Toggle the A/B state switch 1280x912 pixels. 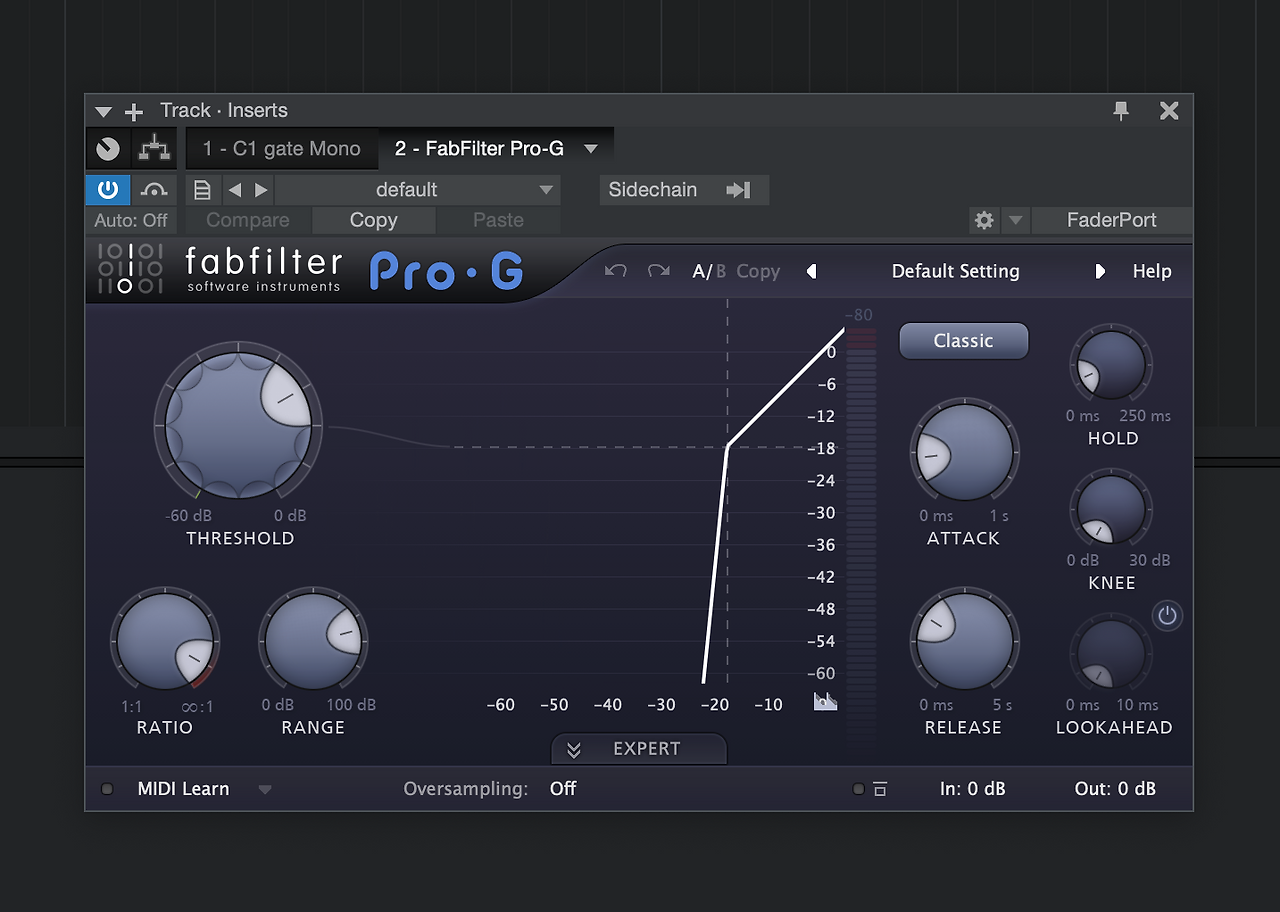[709, 271]
